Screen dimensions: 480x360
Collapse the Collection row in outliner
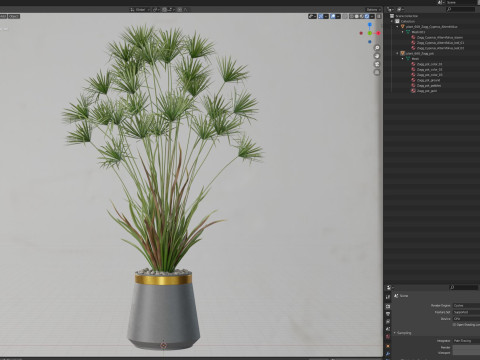[392, 21]
